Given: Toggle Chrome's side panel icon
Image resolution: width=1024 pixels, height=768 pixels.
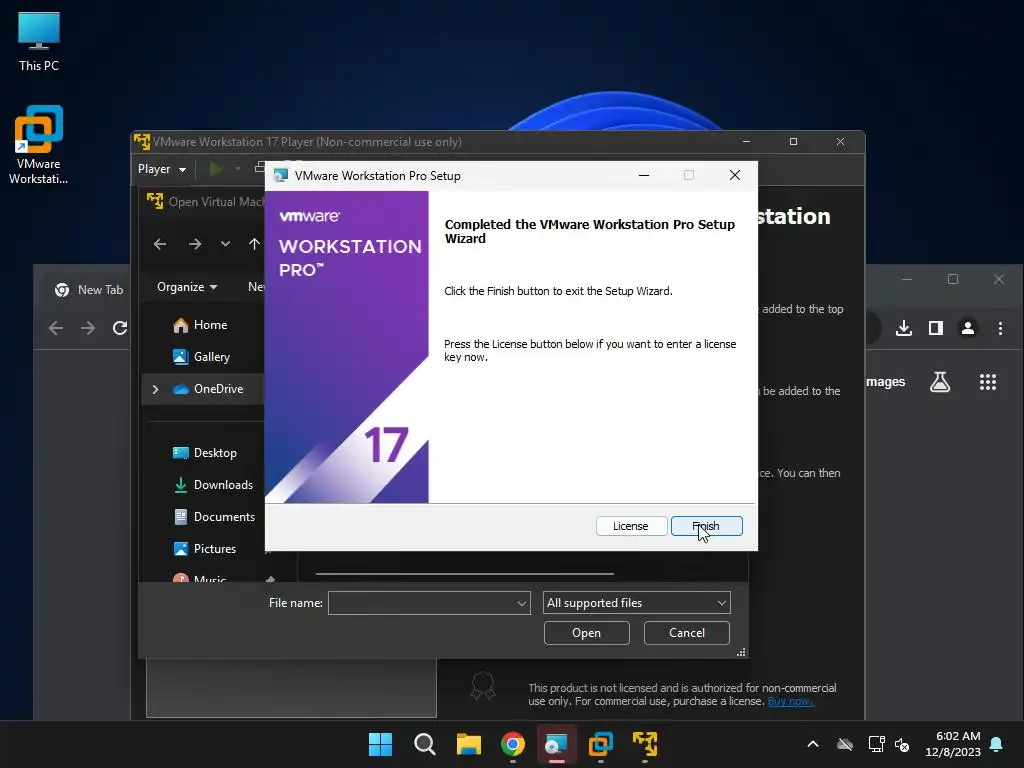Looking at the screenshot, I should pos(936,328).
